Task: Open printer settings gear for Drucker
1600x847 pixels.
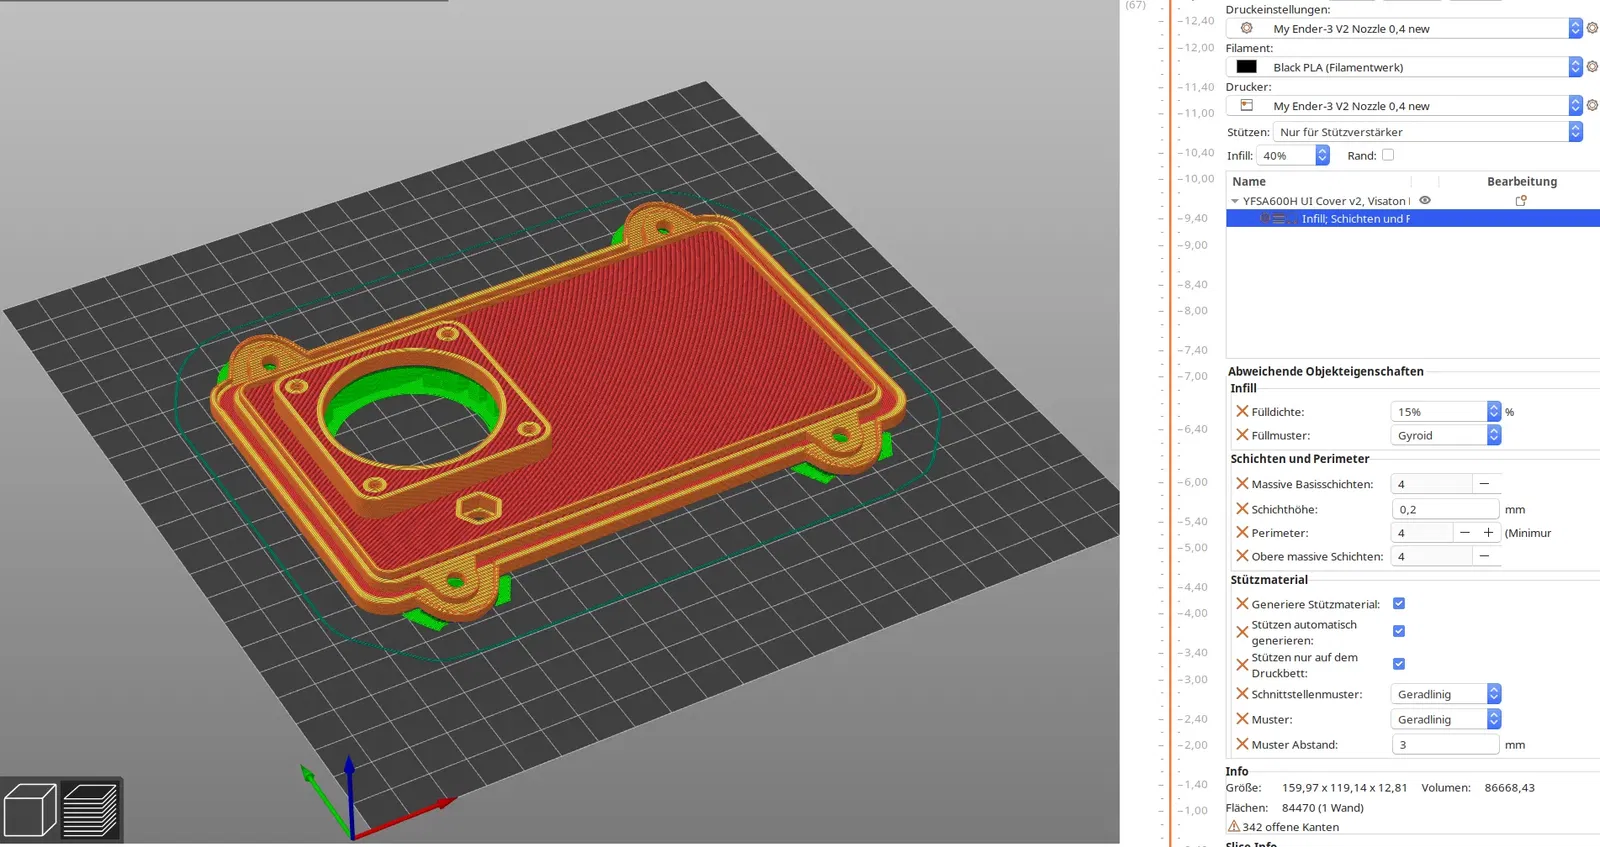Action: pos(1592,105)
